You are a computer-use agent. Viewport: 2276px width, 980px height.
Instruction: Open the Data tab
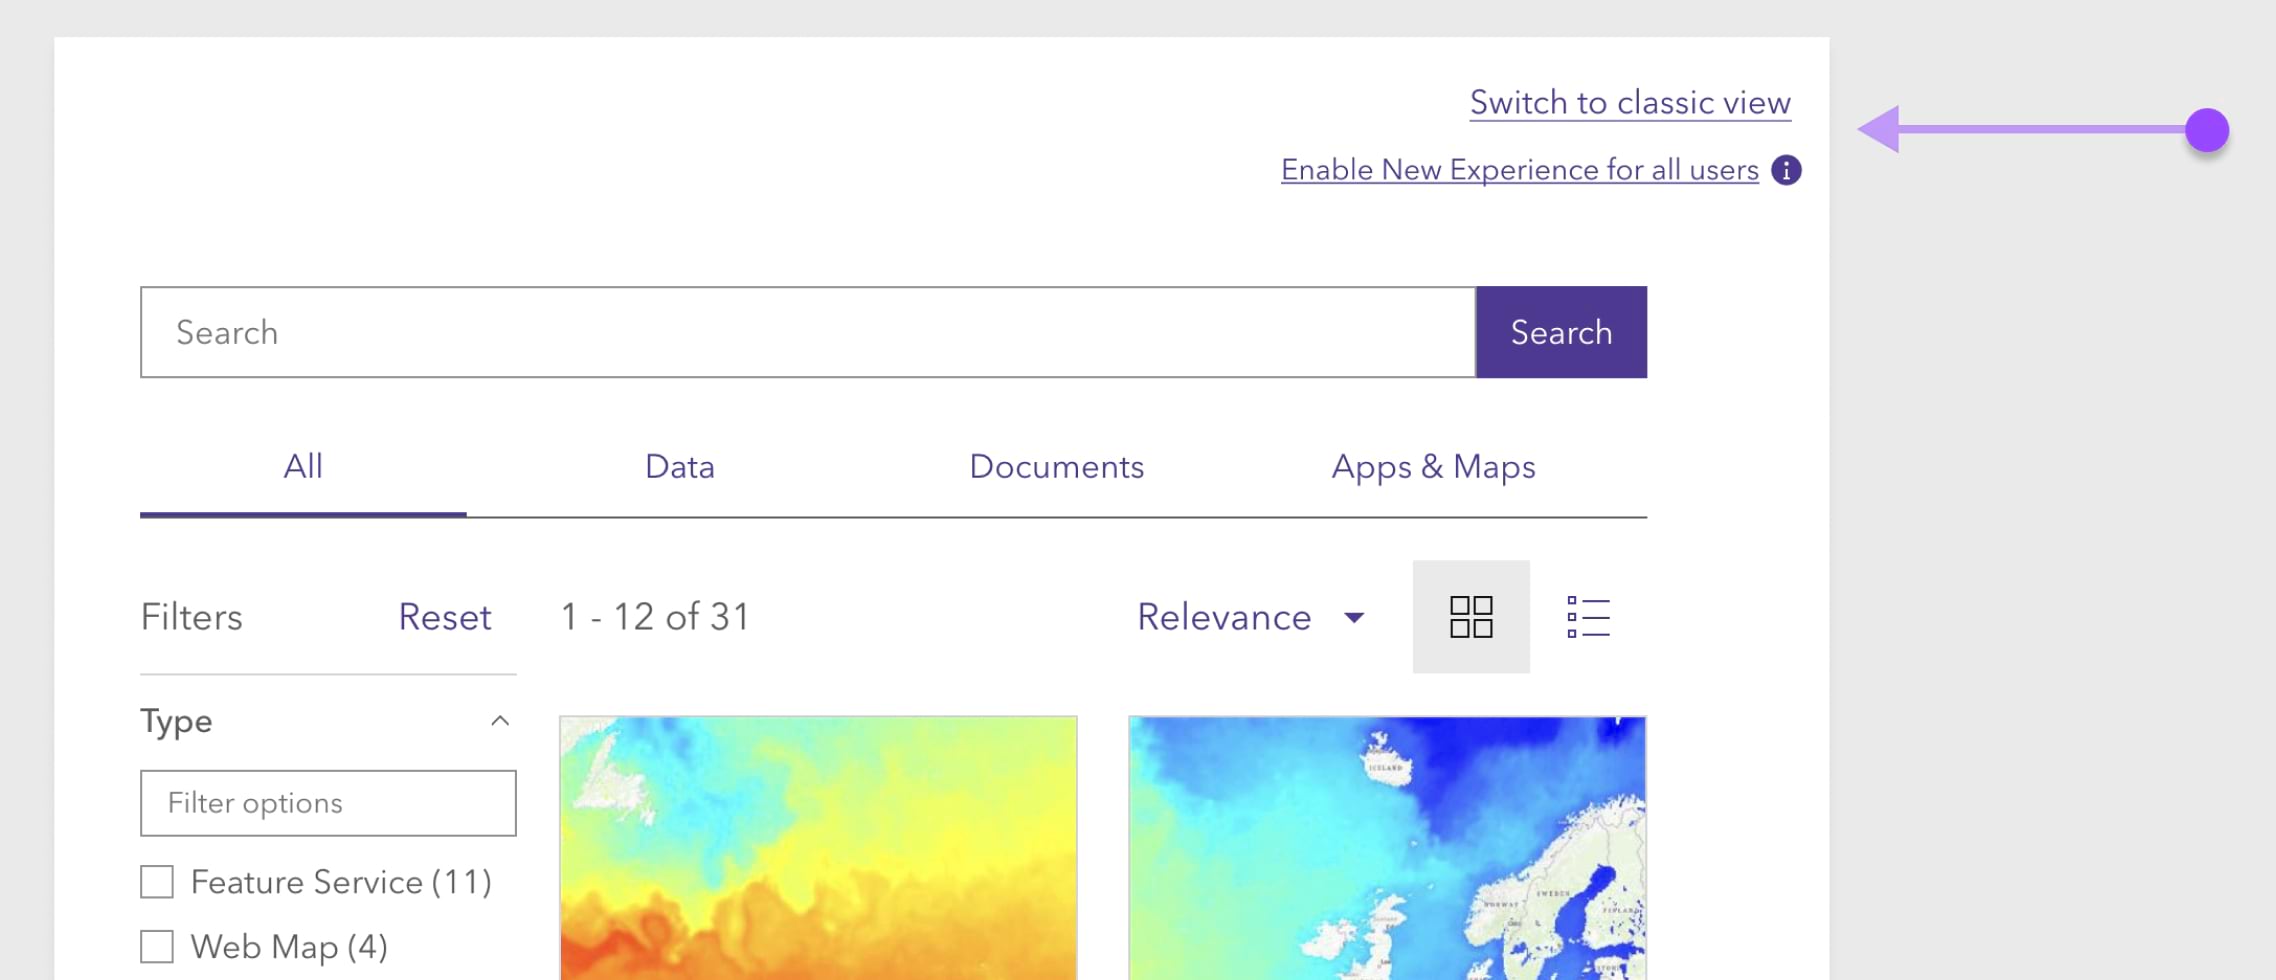680,467
